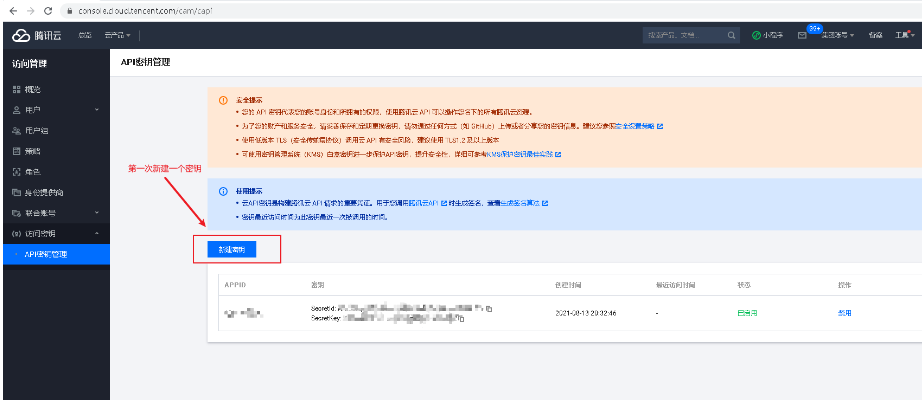Screen dimensions: 924x401
Task: Click the grid icon beside 概览
Action: (16, 90)
